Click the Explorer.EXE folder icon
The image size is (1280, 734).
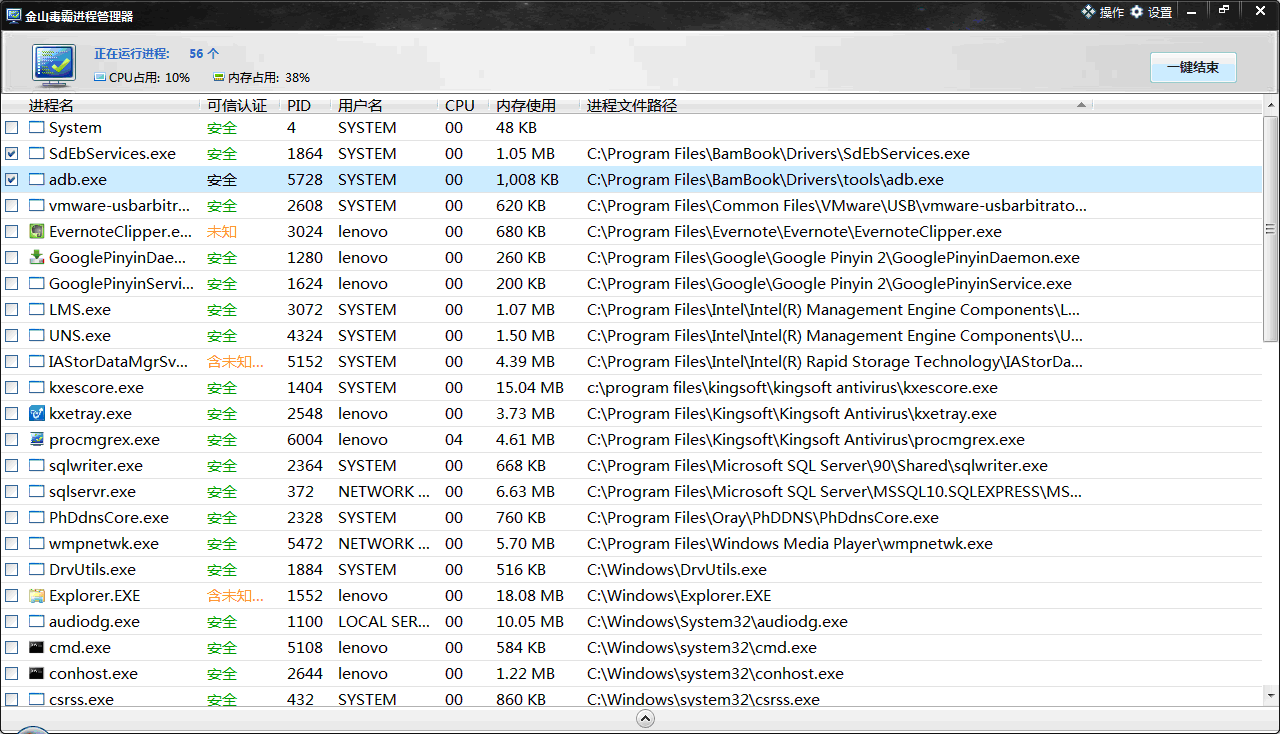[x=37, y=596]
